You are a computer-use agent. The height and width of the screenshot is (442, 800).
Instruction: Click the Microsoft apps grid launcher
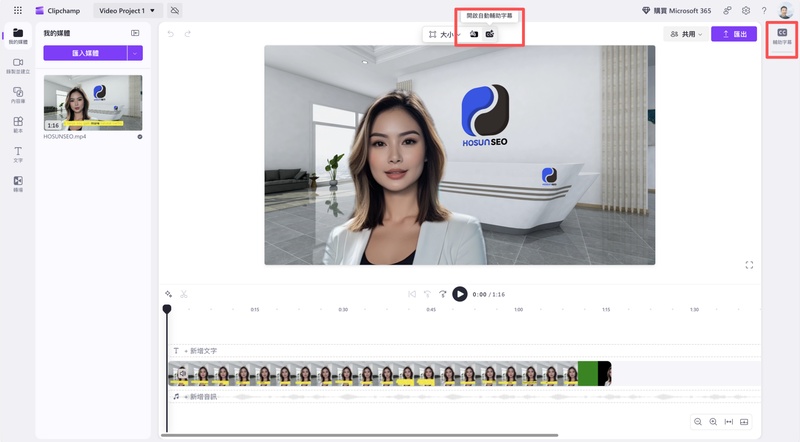coord(17,10)
